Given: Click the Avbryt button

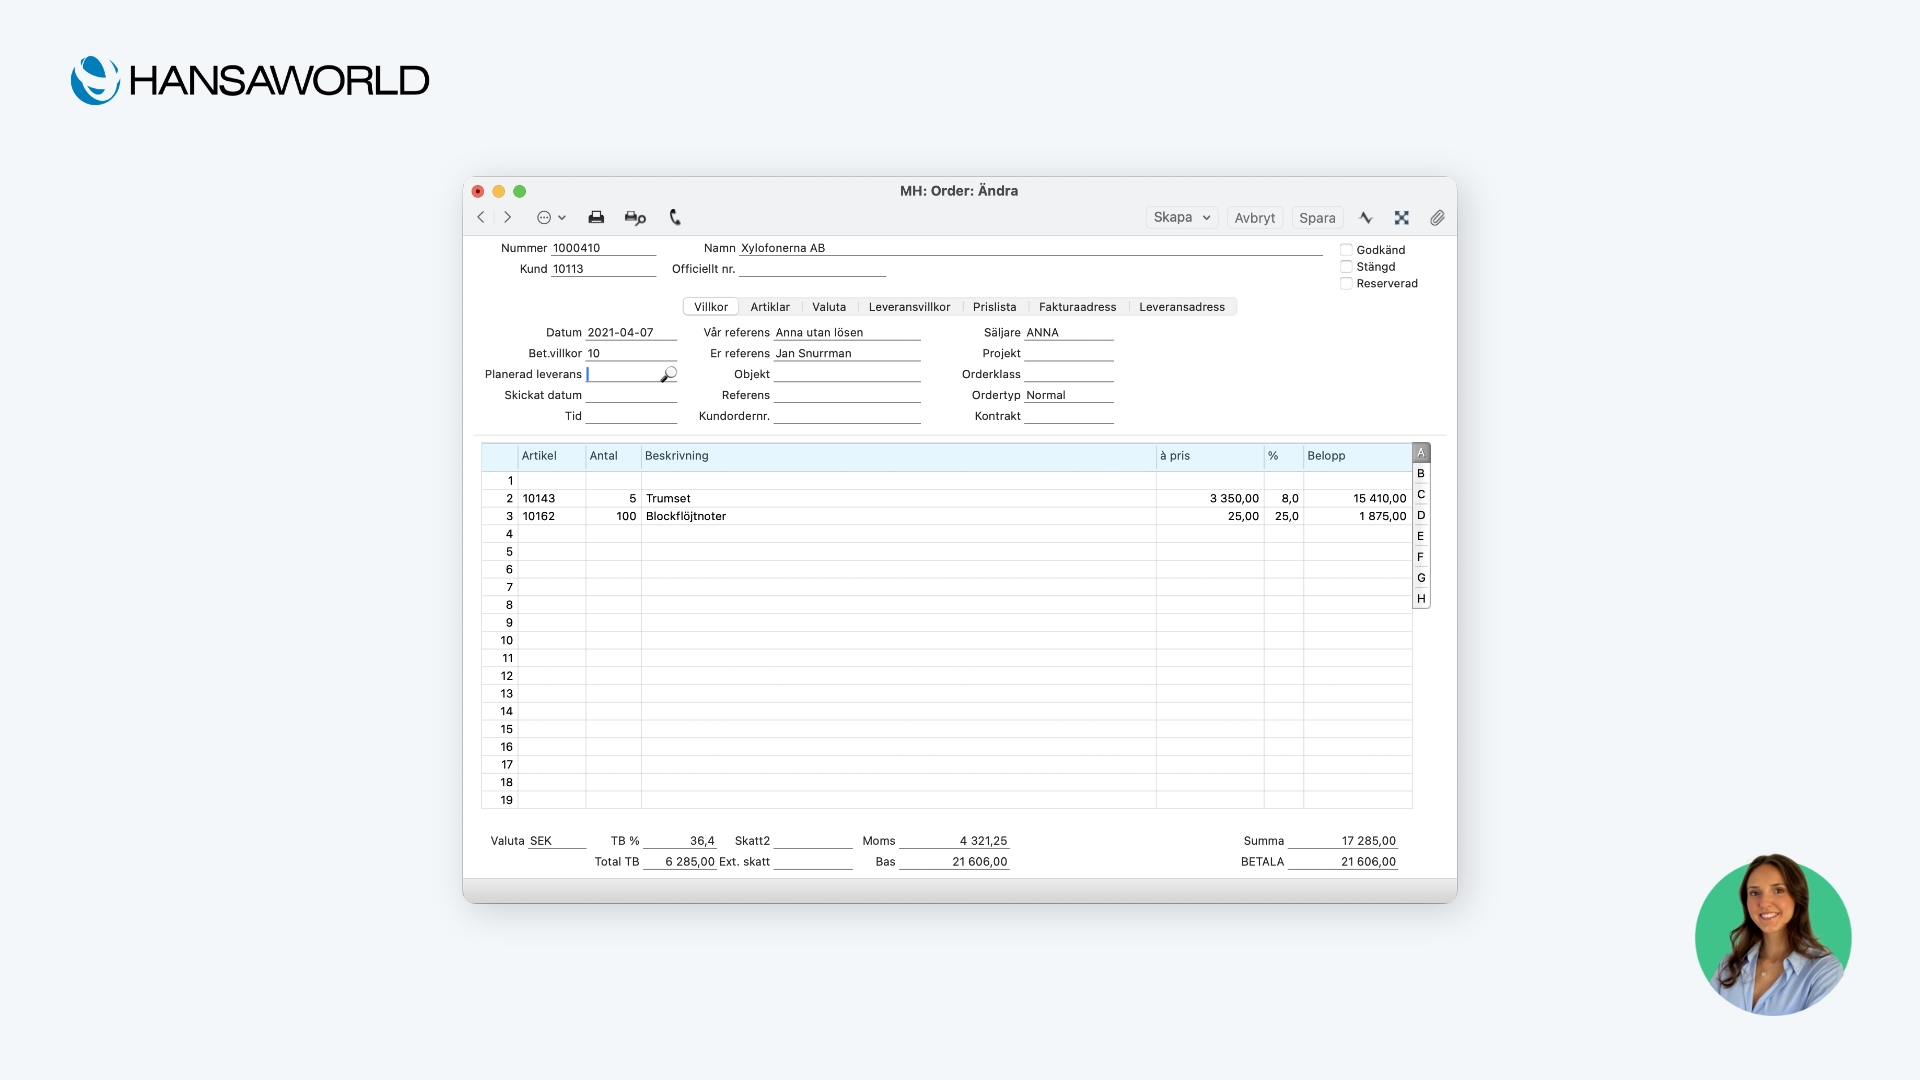Looking at the screenshot, I should pos(1254,218).
